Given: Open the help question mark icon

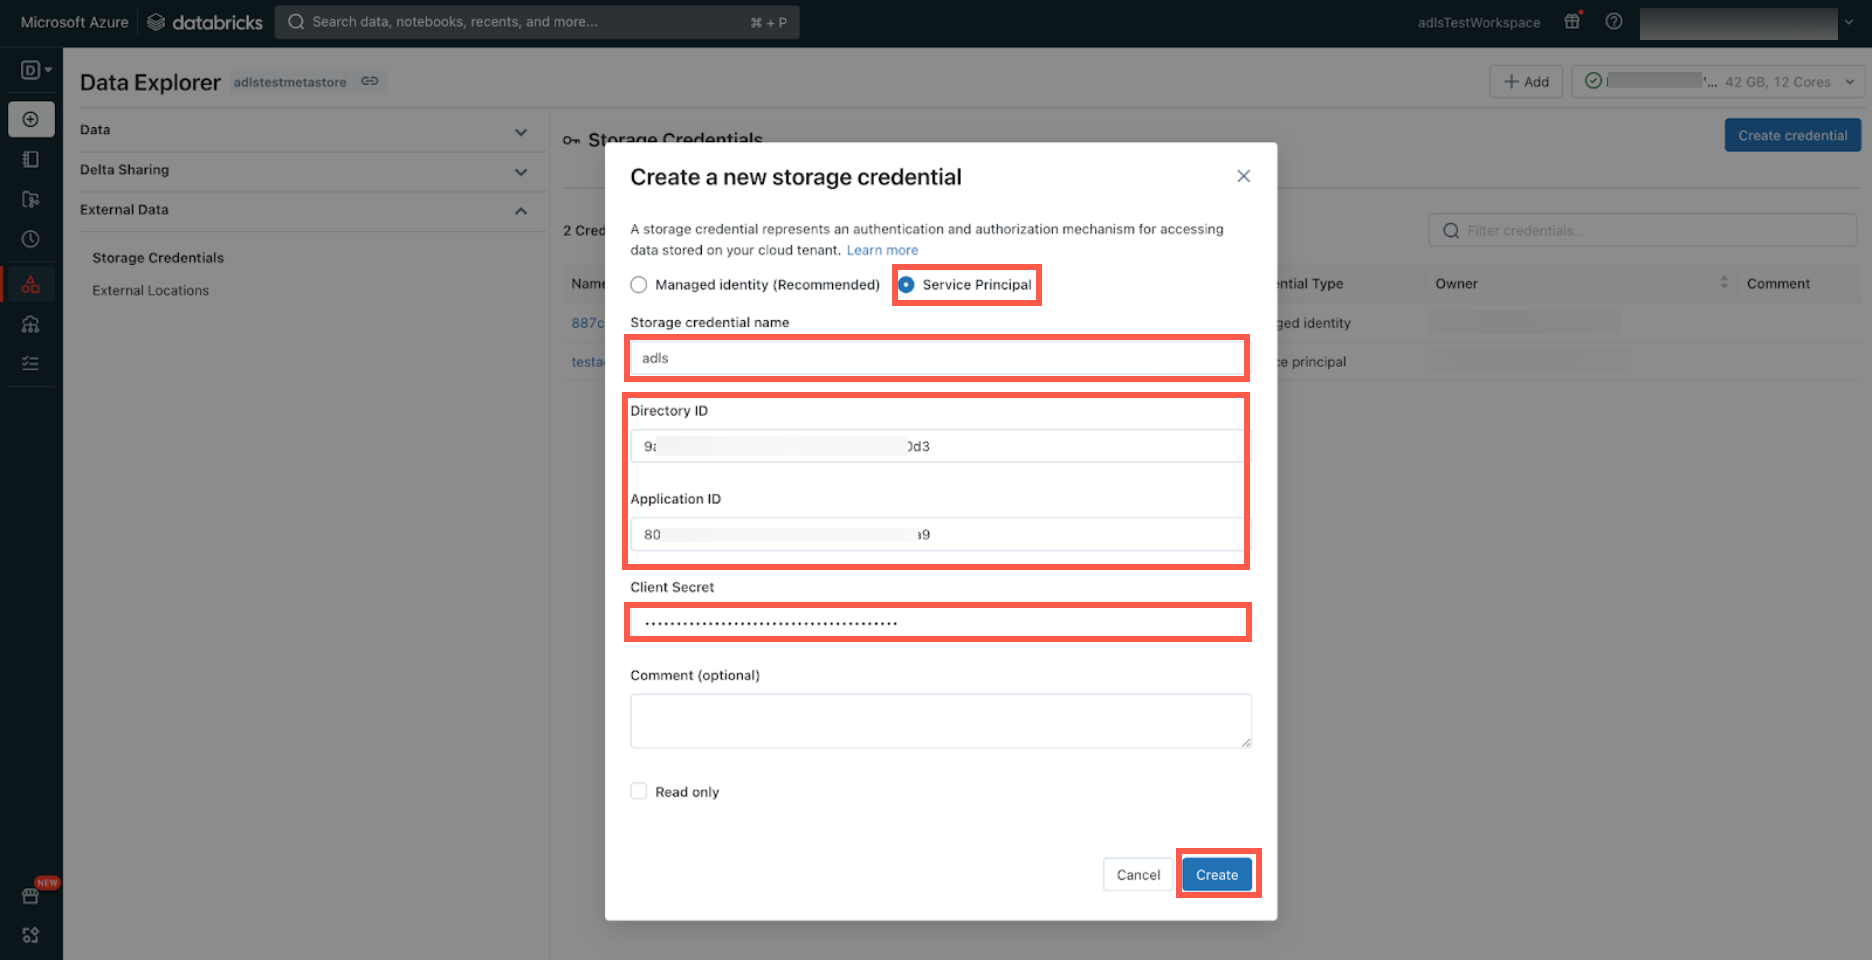Looking at the screenshot, I should pos(1613,21).
